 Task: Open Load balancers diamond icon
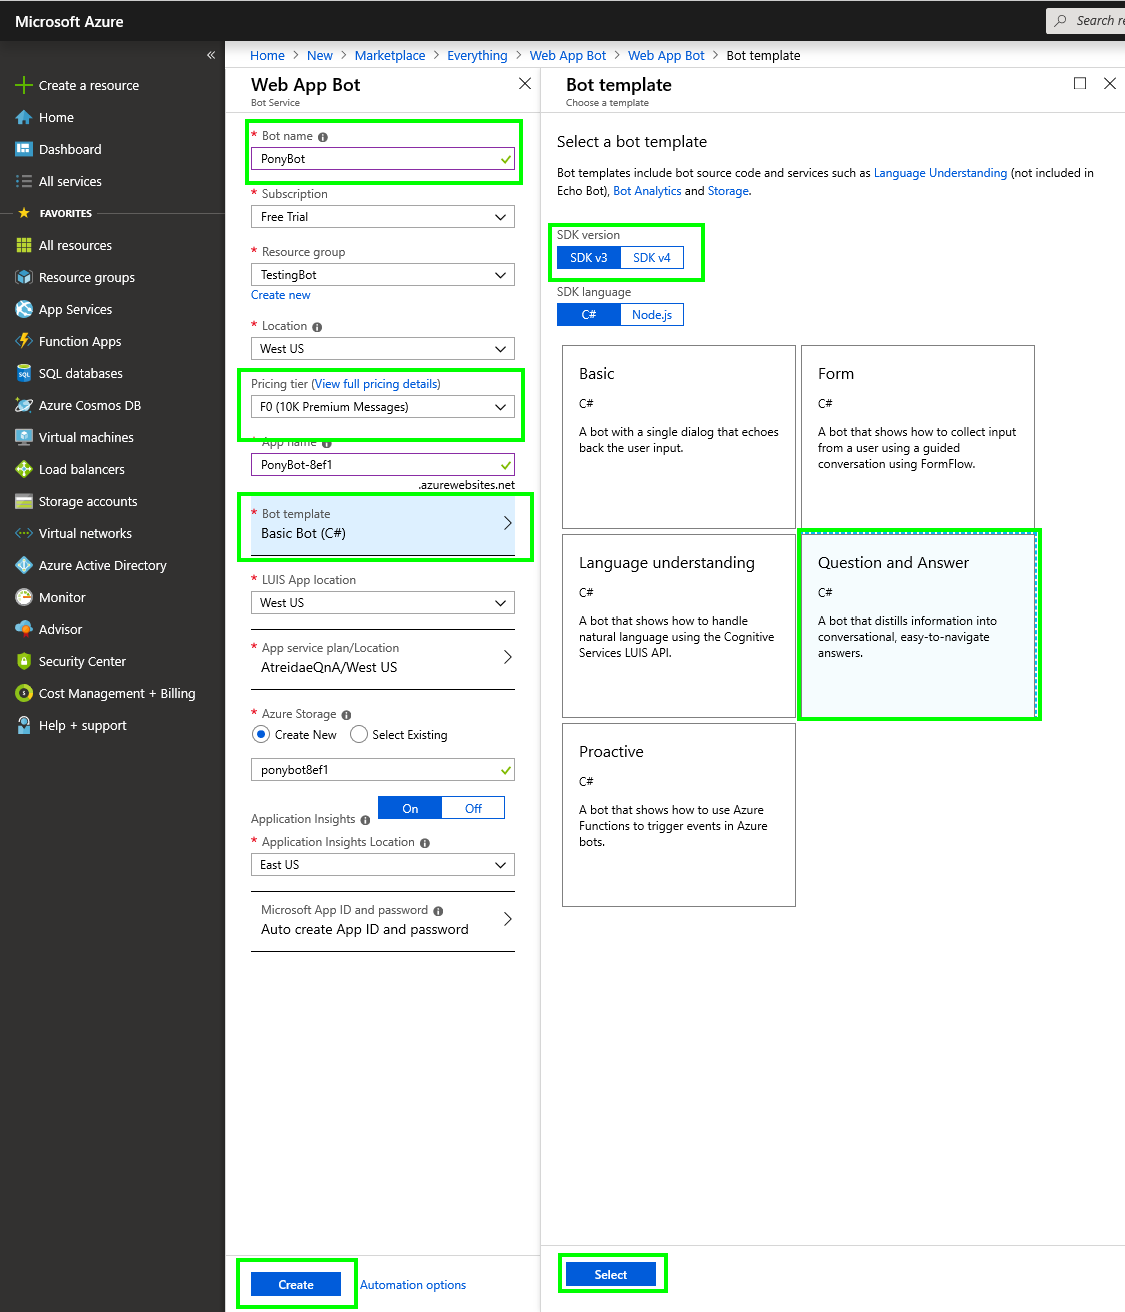(x=24, y=469)
